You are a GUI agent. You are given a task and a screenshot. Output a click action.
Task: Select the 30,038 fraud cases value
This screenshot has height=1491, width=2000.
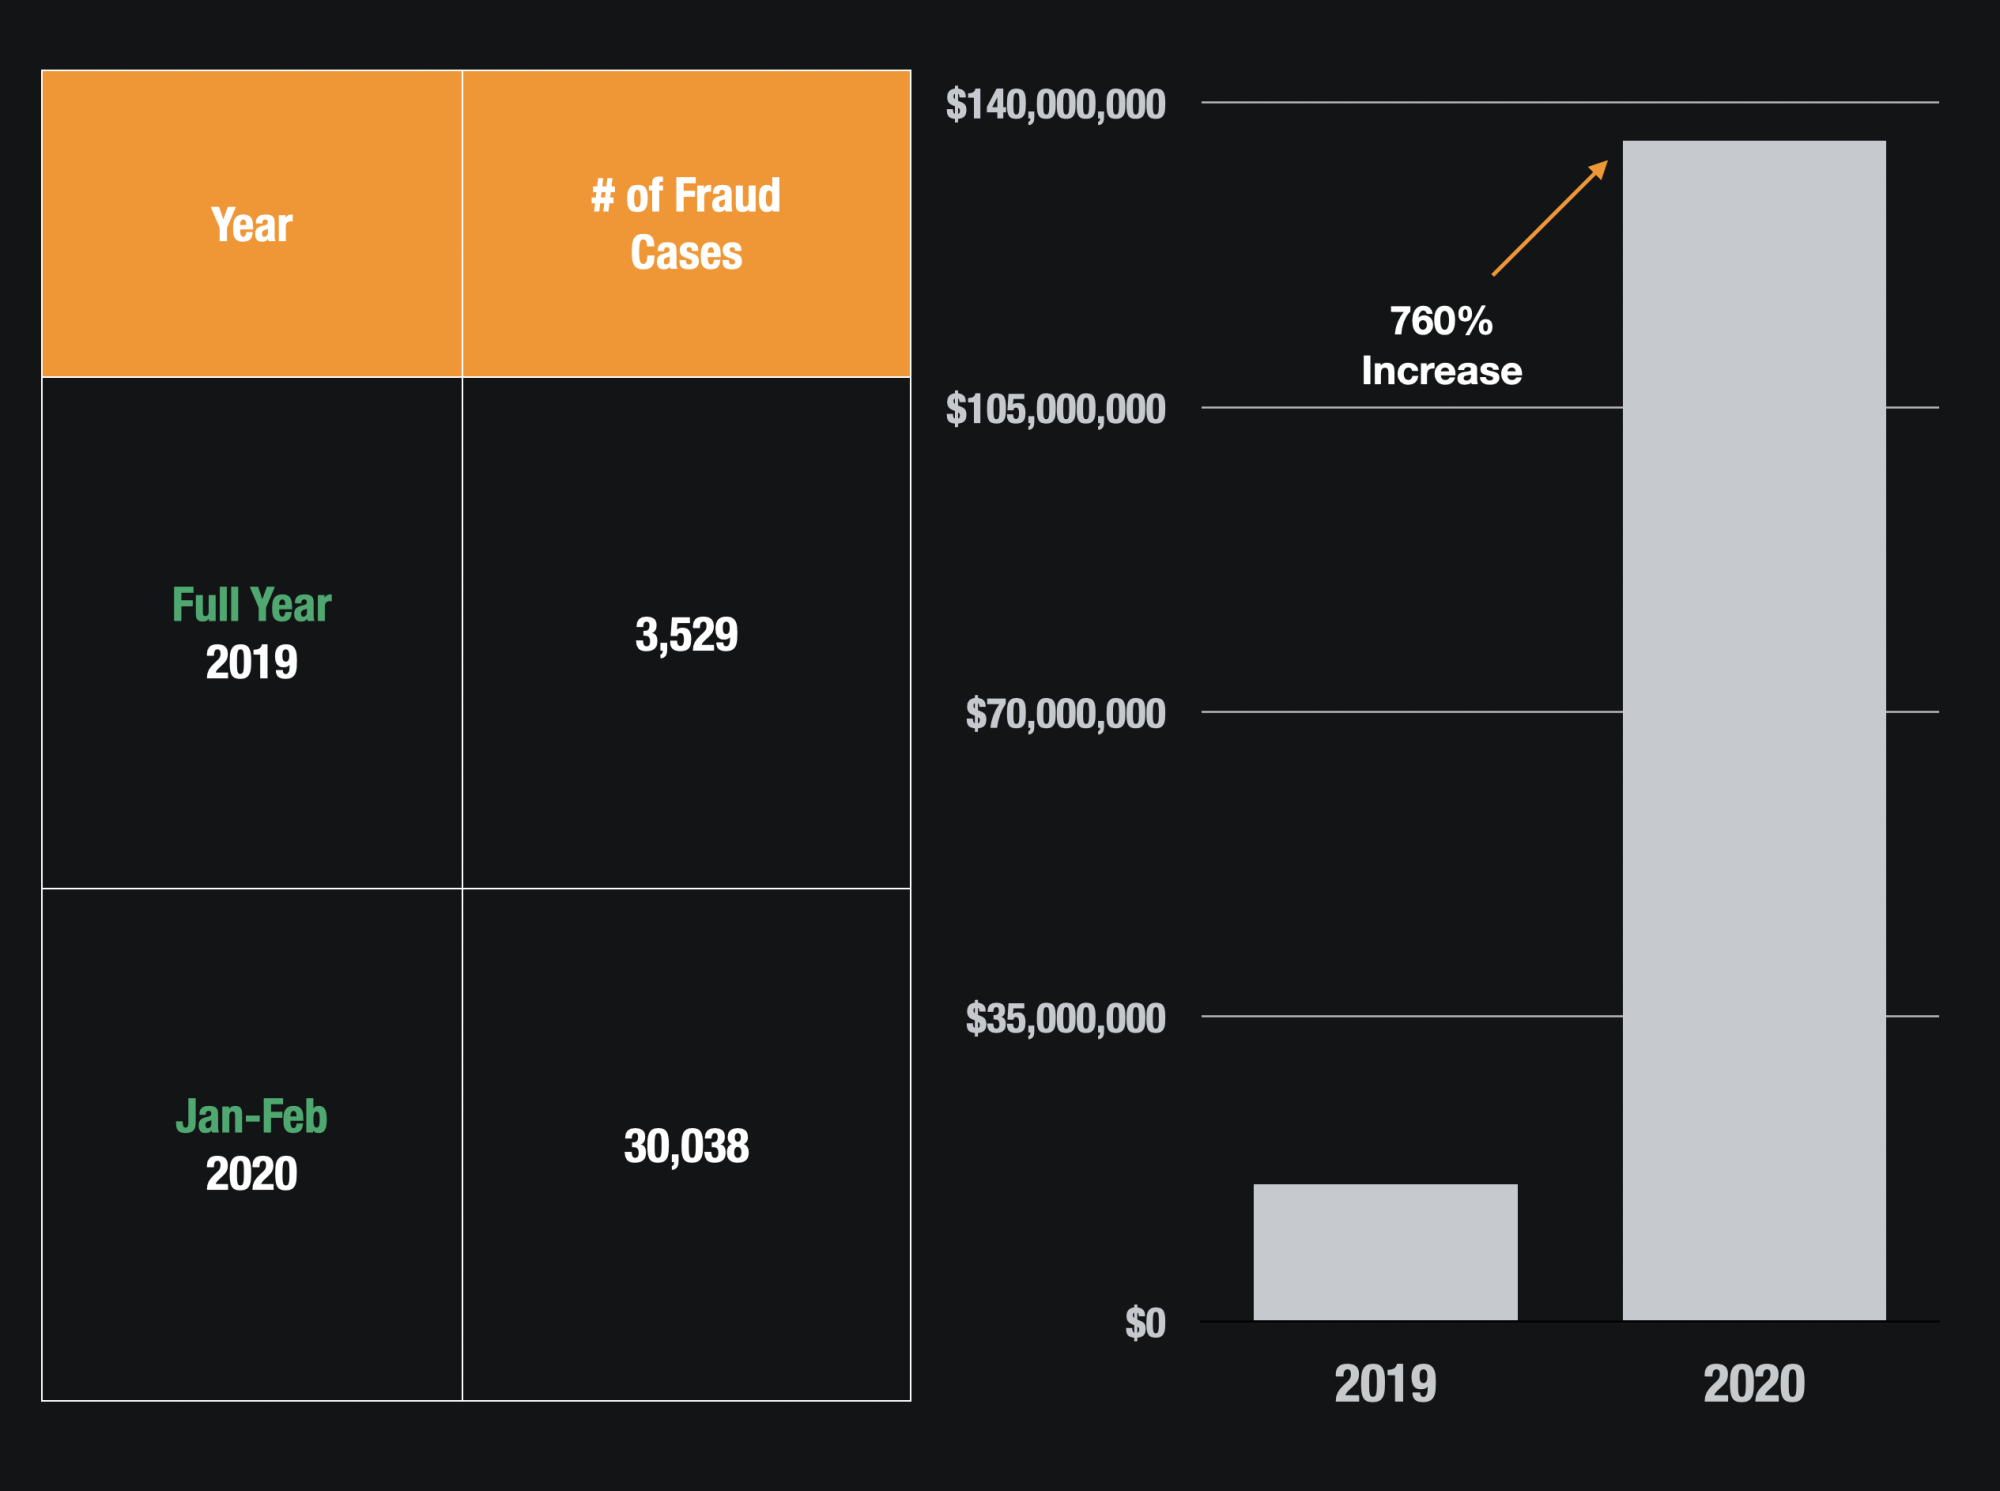pyautogui.click(x=686, y=1146)
